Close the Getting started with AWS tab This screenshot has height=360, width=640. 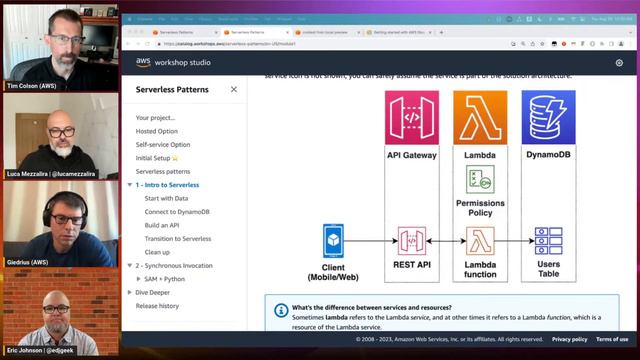tap(430, 32)
